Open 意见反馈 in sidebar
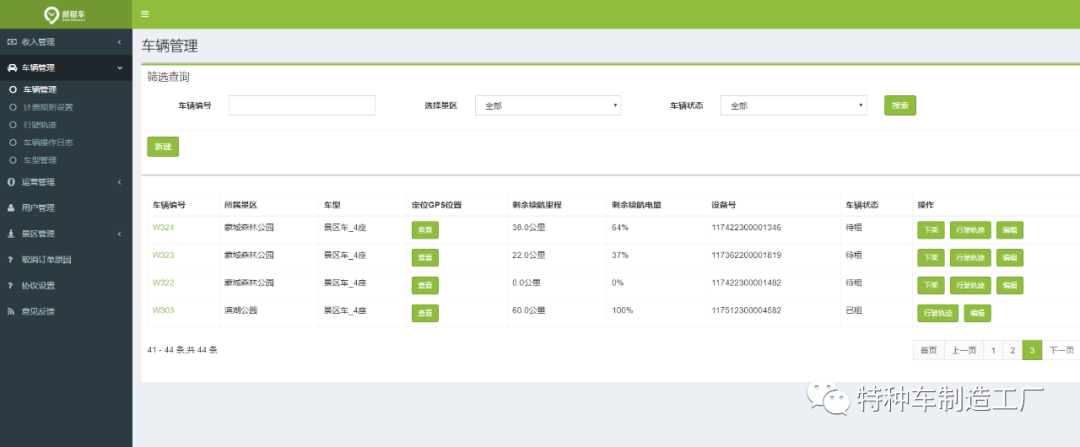The height and width of the screenshot is (447, 1080). click(x=38, y=311)
